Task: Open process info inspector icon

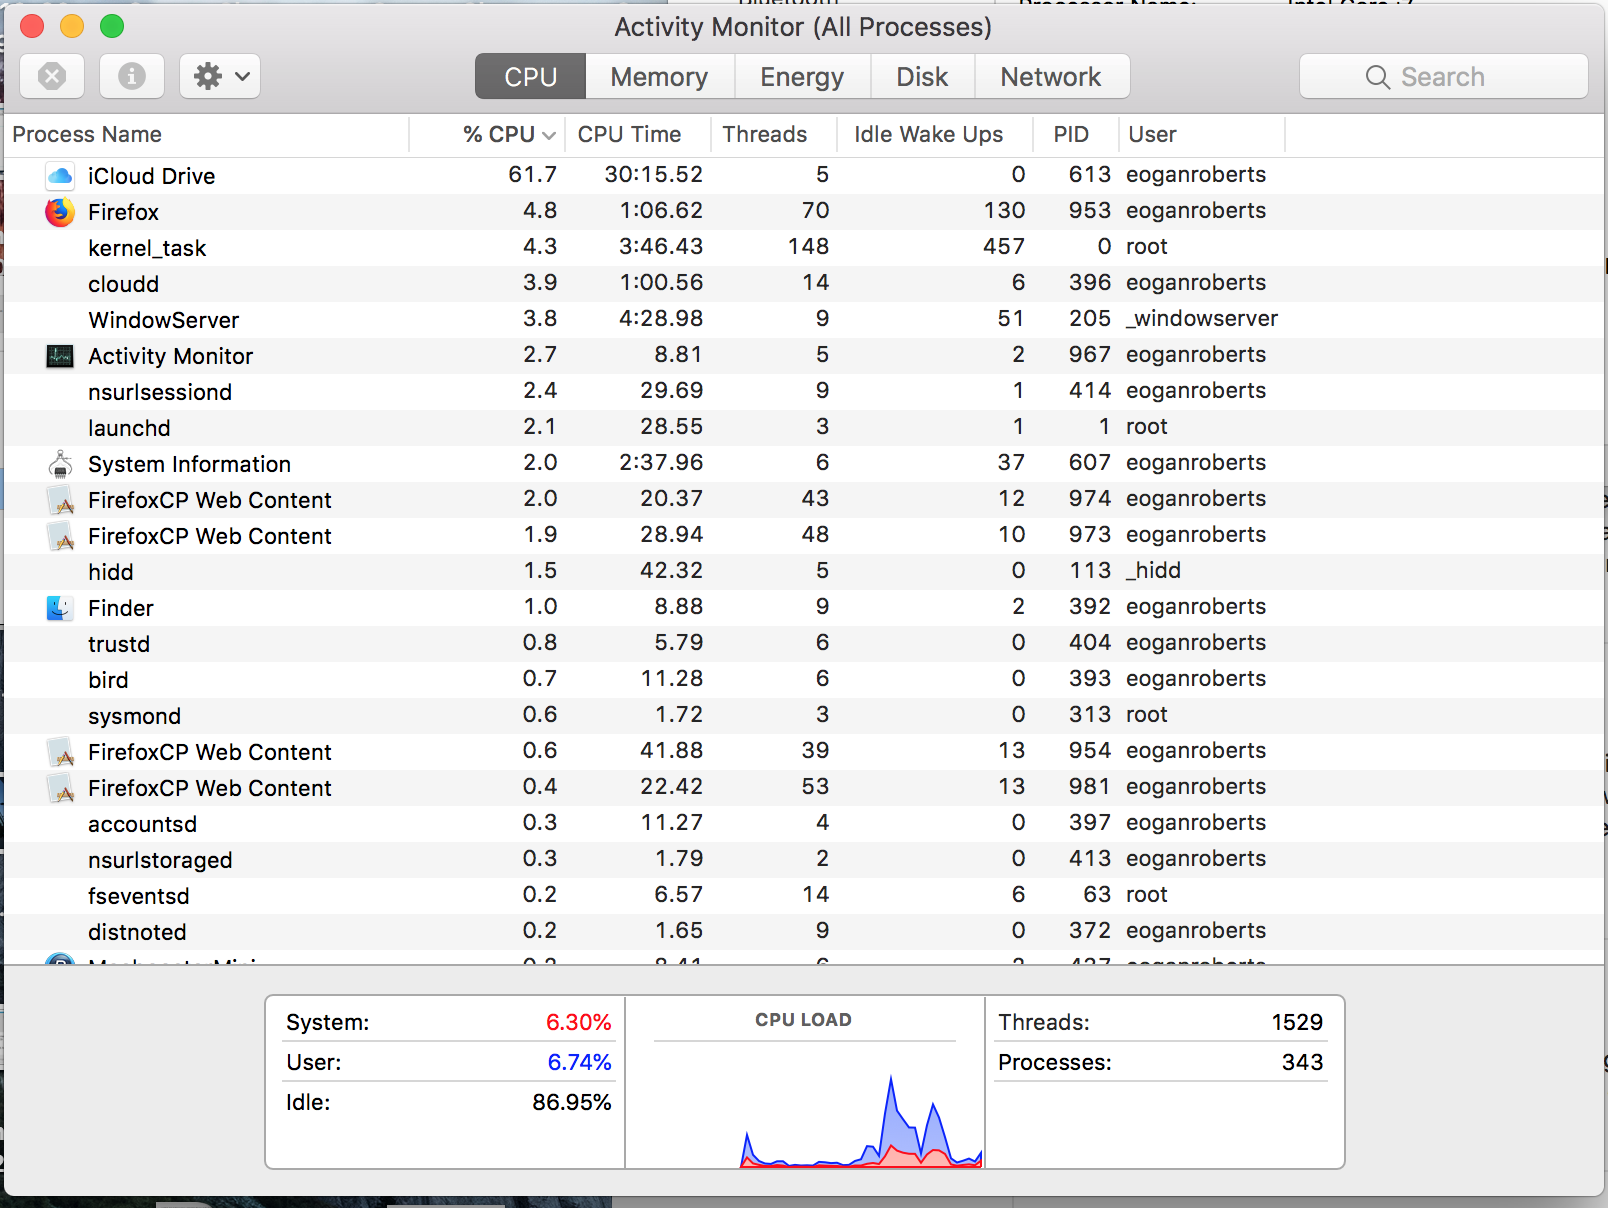Action: [x=132, y=76]
